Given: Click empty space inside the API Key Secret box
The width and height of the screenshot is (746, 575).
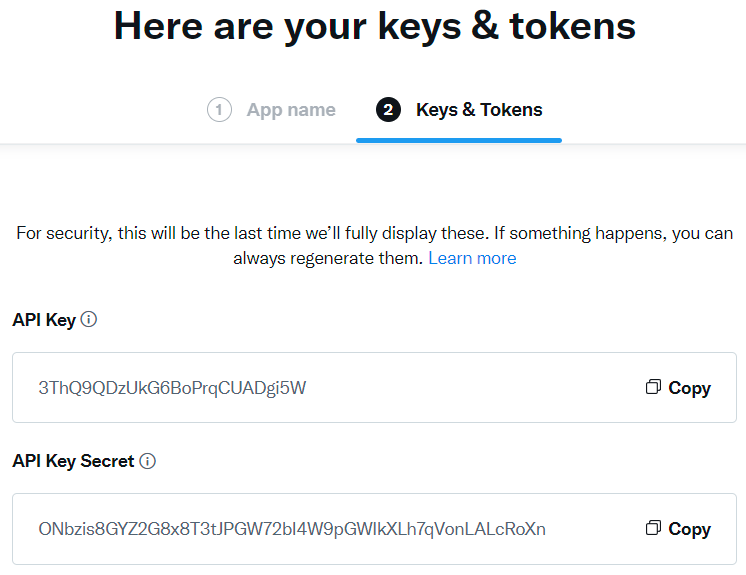Looking at the screenshot, I should pos(595,529).
